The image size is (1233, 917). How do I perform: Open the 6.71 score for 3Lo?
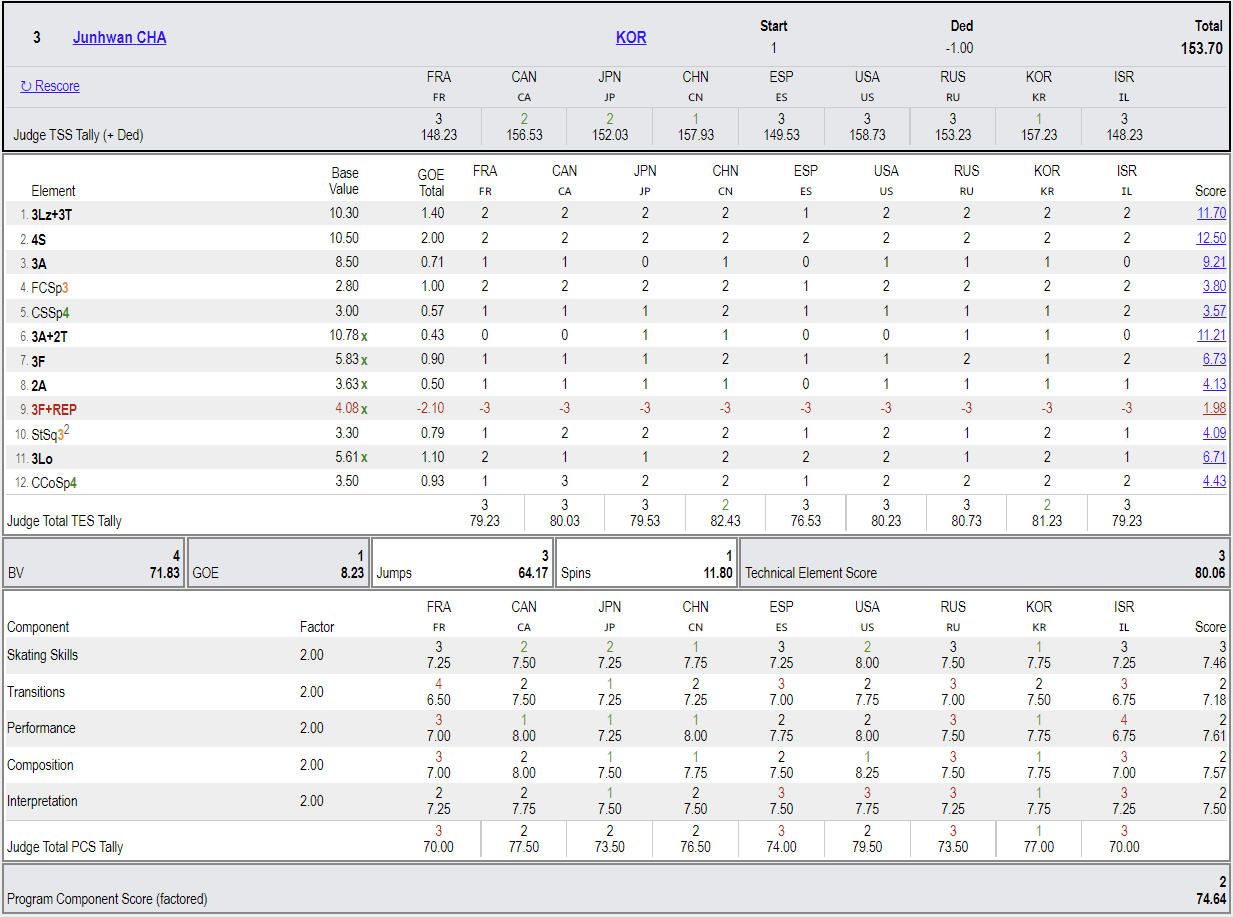pyautogui.click(x=1214, y=457)
